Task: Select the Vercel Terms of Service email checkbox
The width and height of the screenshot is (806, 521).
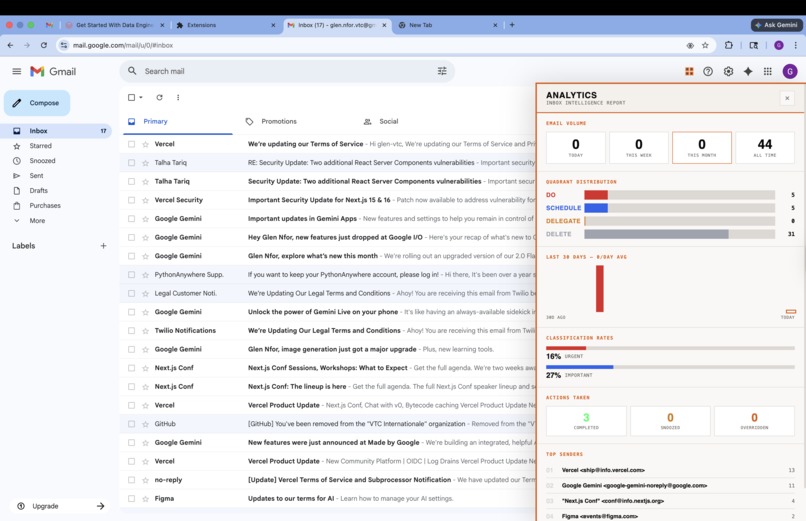Action: coord(132,144)
